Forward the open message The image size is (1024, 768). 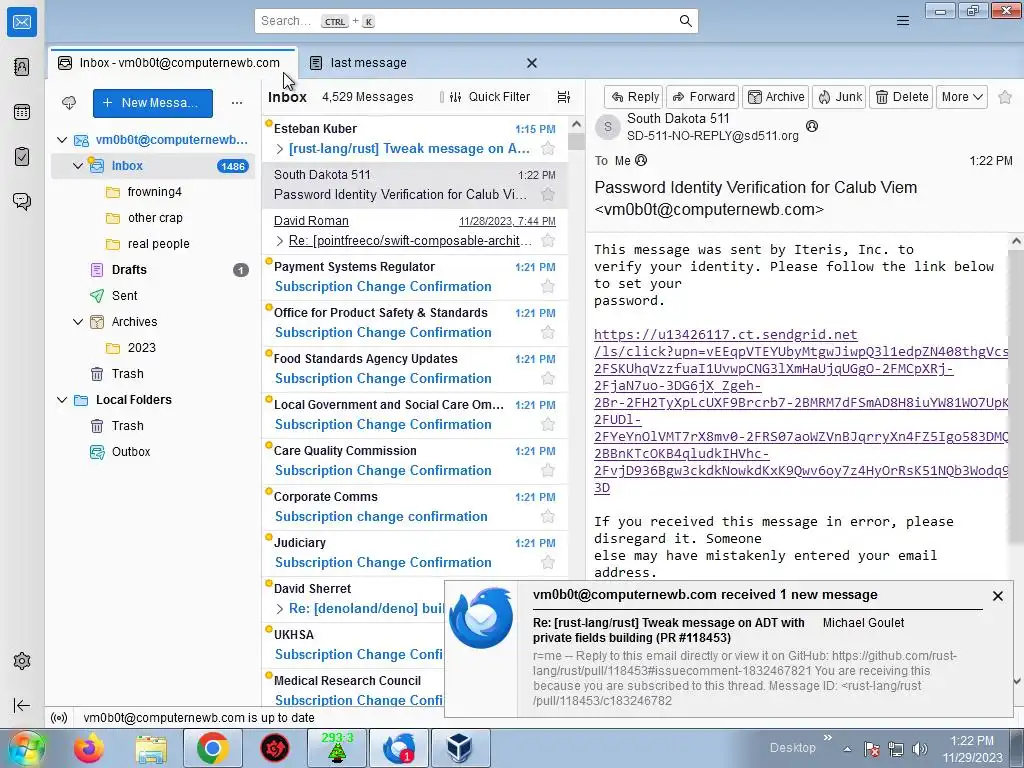[703, 97]
